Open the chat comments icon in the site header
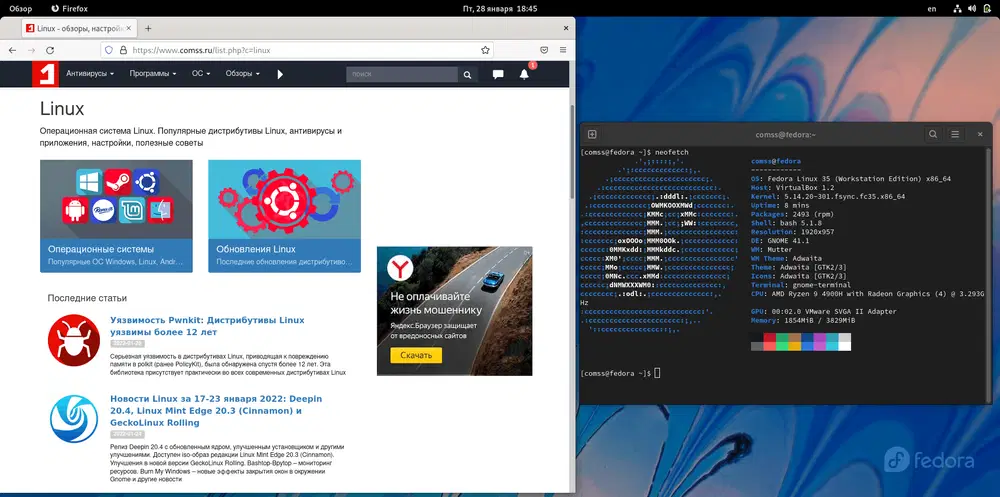The height and width of the screenshot is (497, 1000). click(498, 74)
